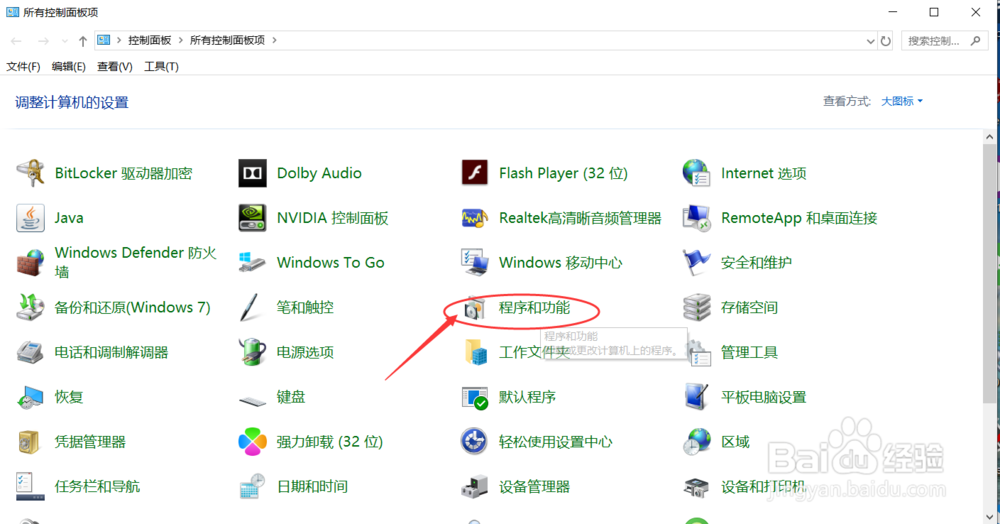Open the Java coffee cup icon

click(30, 218)
